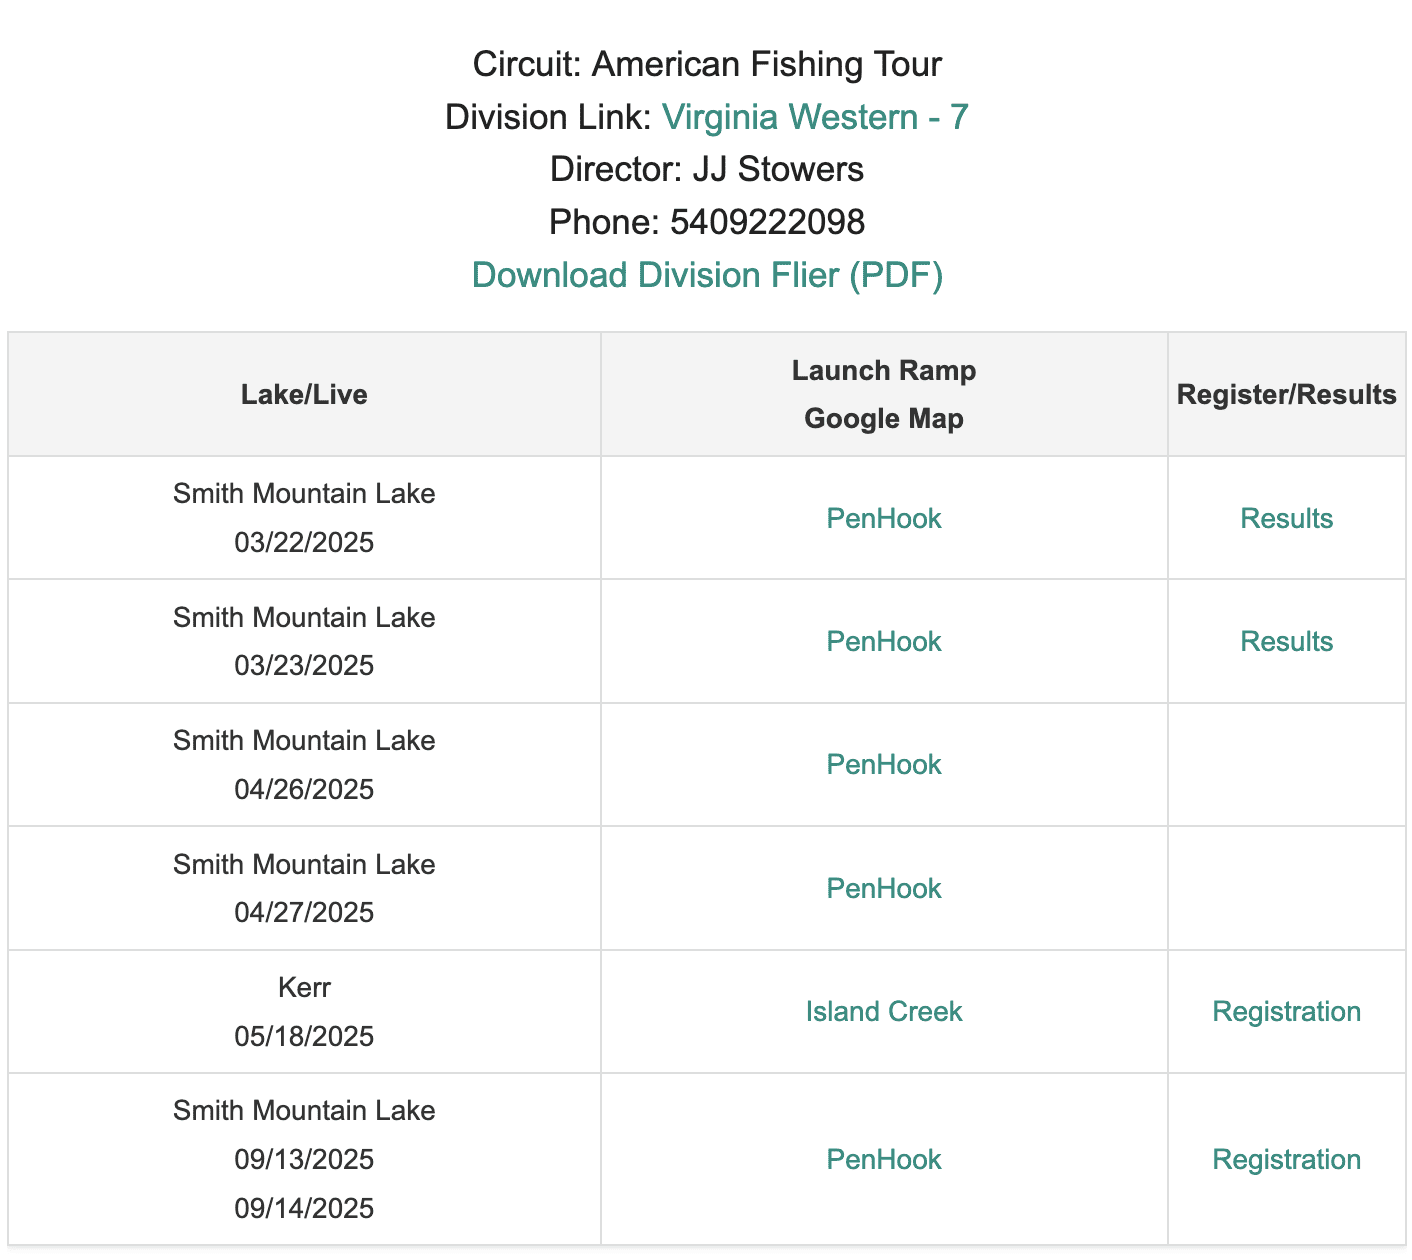Screen dimensions: 1412x1260
Task: Click the Lake/Live column header
Action: pos(304,394)
